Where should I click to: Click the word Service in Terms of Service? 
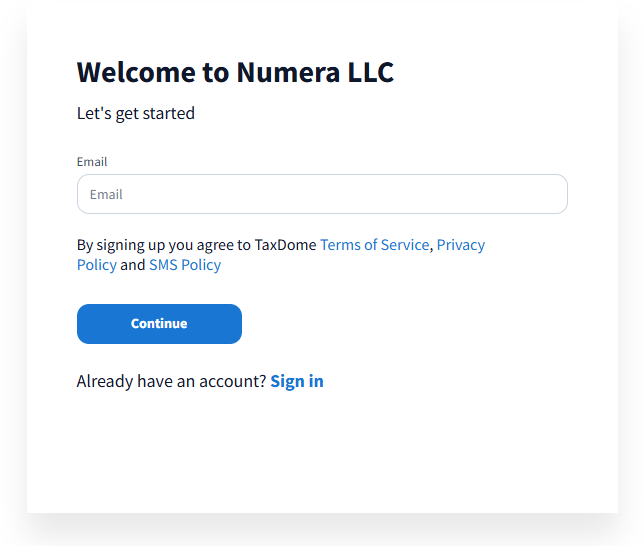(403, 245)
